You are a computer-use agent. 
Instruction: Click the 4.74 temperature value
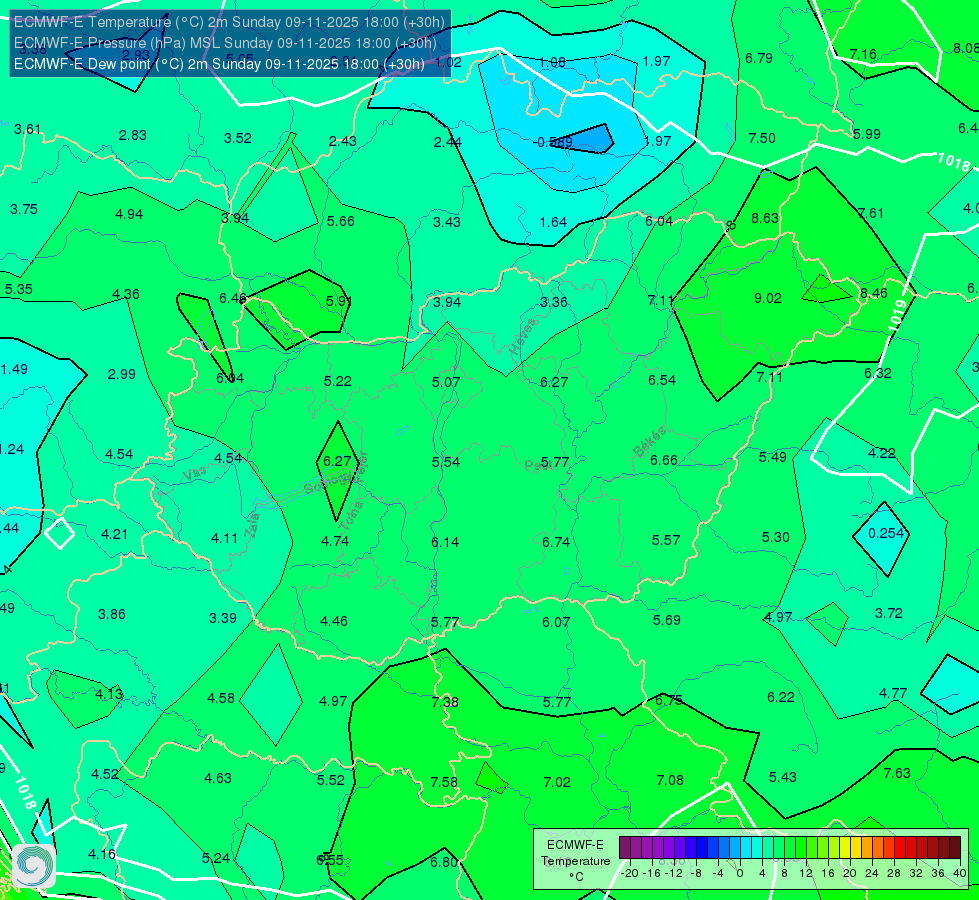coord(335,541)
